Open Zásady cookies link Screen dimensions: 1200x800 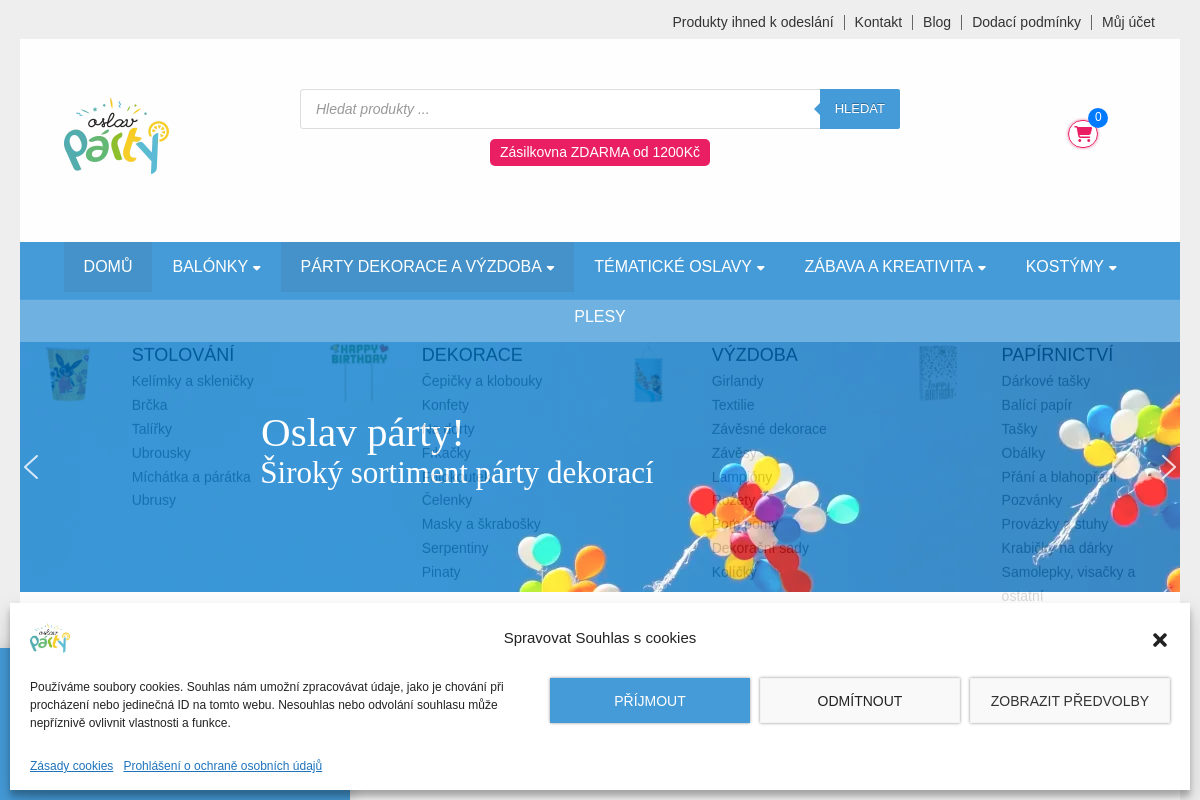(x=71, y=766)
